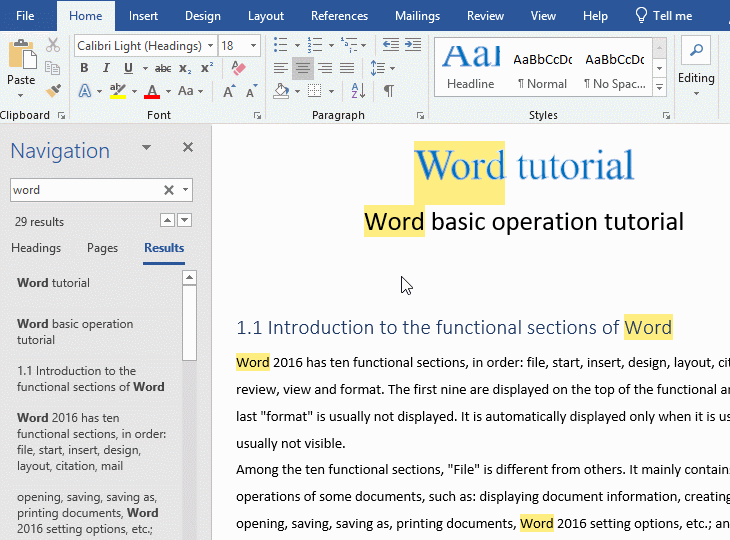Show the Headings navigation tab

[36, 248]
